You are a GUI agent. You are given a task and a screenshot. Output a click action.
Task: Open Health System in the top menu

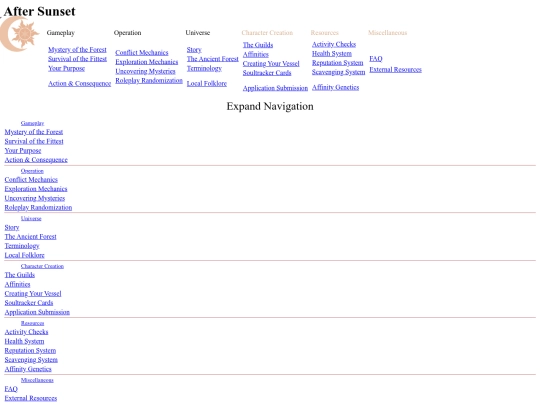[x=332, y=54]
